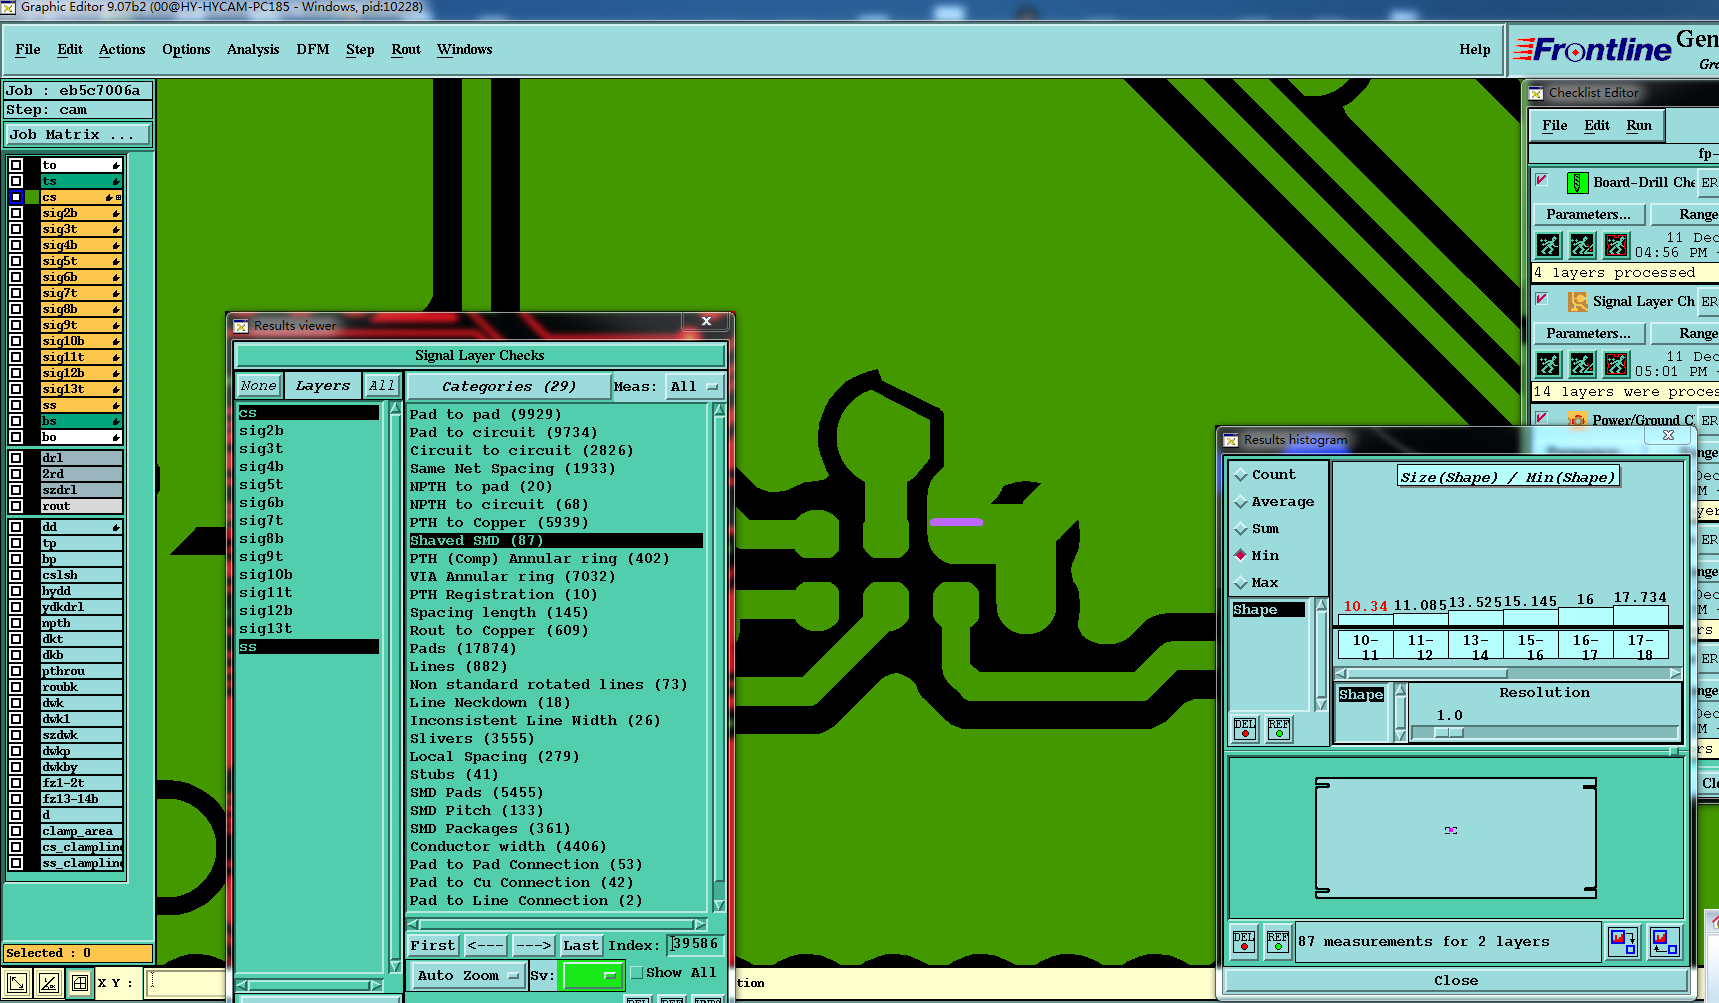Open Run menu in Checklist Editor
This screenshot has height=1003, width=1719.
pos(1639,125)
